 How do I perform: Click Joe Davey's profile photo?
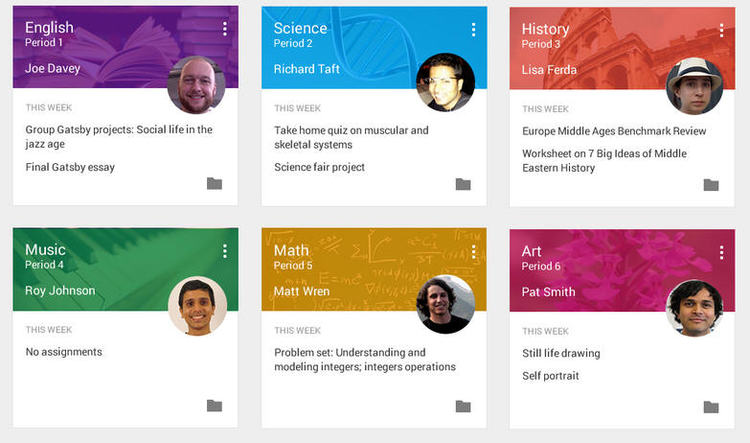tap(196, 84)
